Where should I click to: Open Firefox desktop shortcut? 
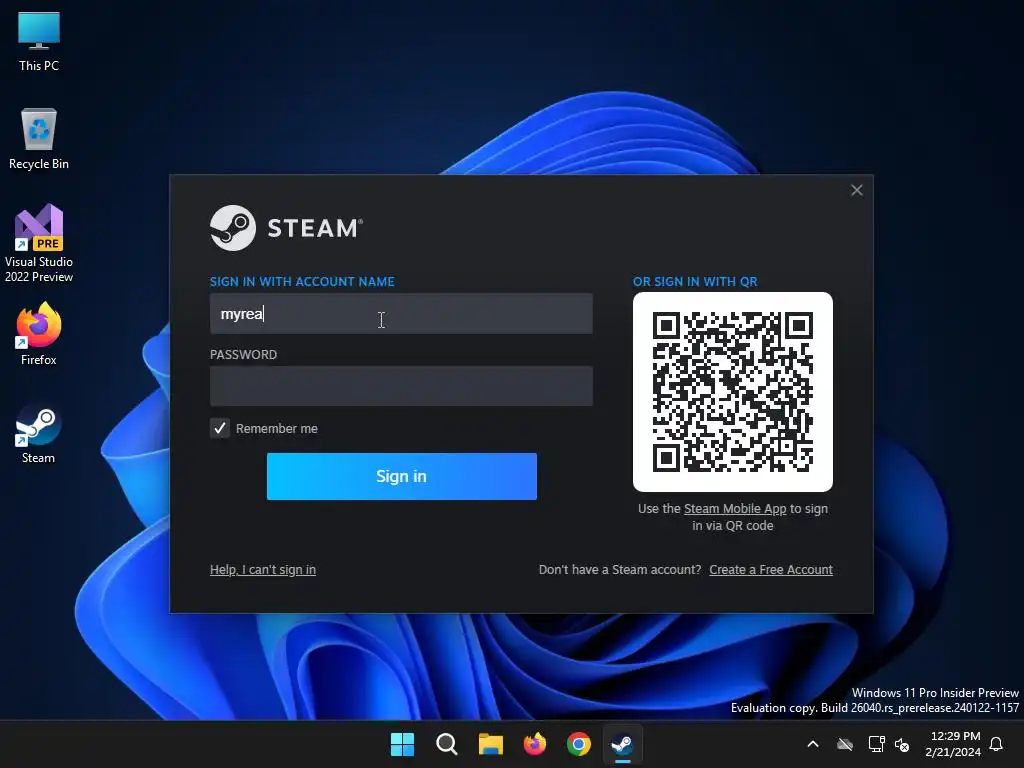point(39,334)
